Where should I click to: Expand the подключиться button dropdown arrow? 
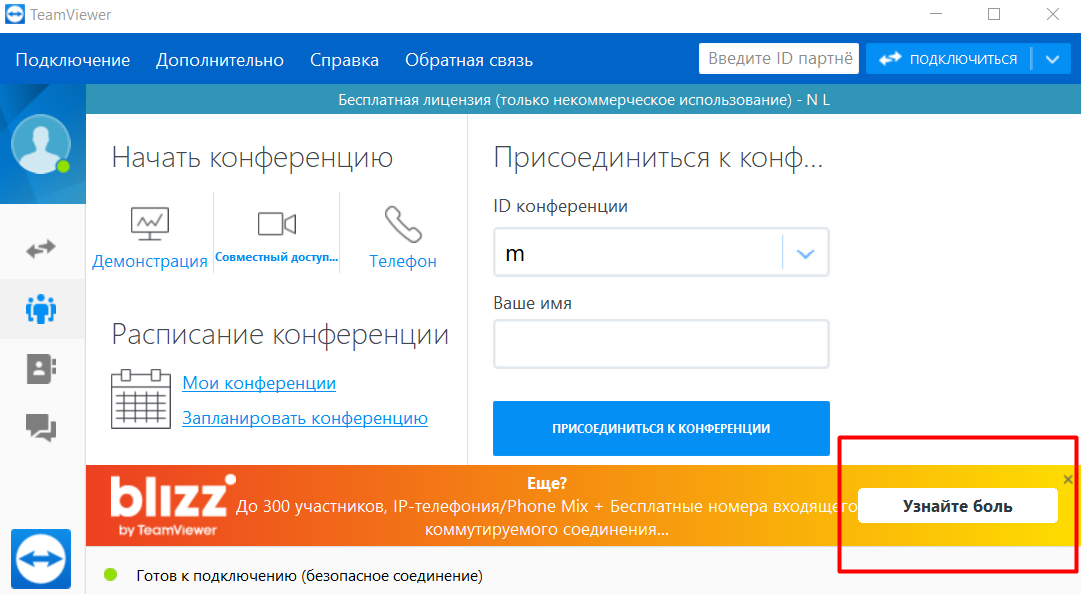(x=1051, y=59)
